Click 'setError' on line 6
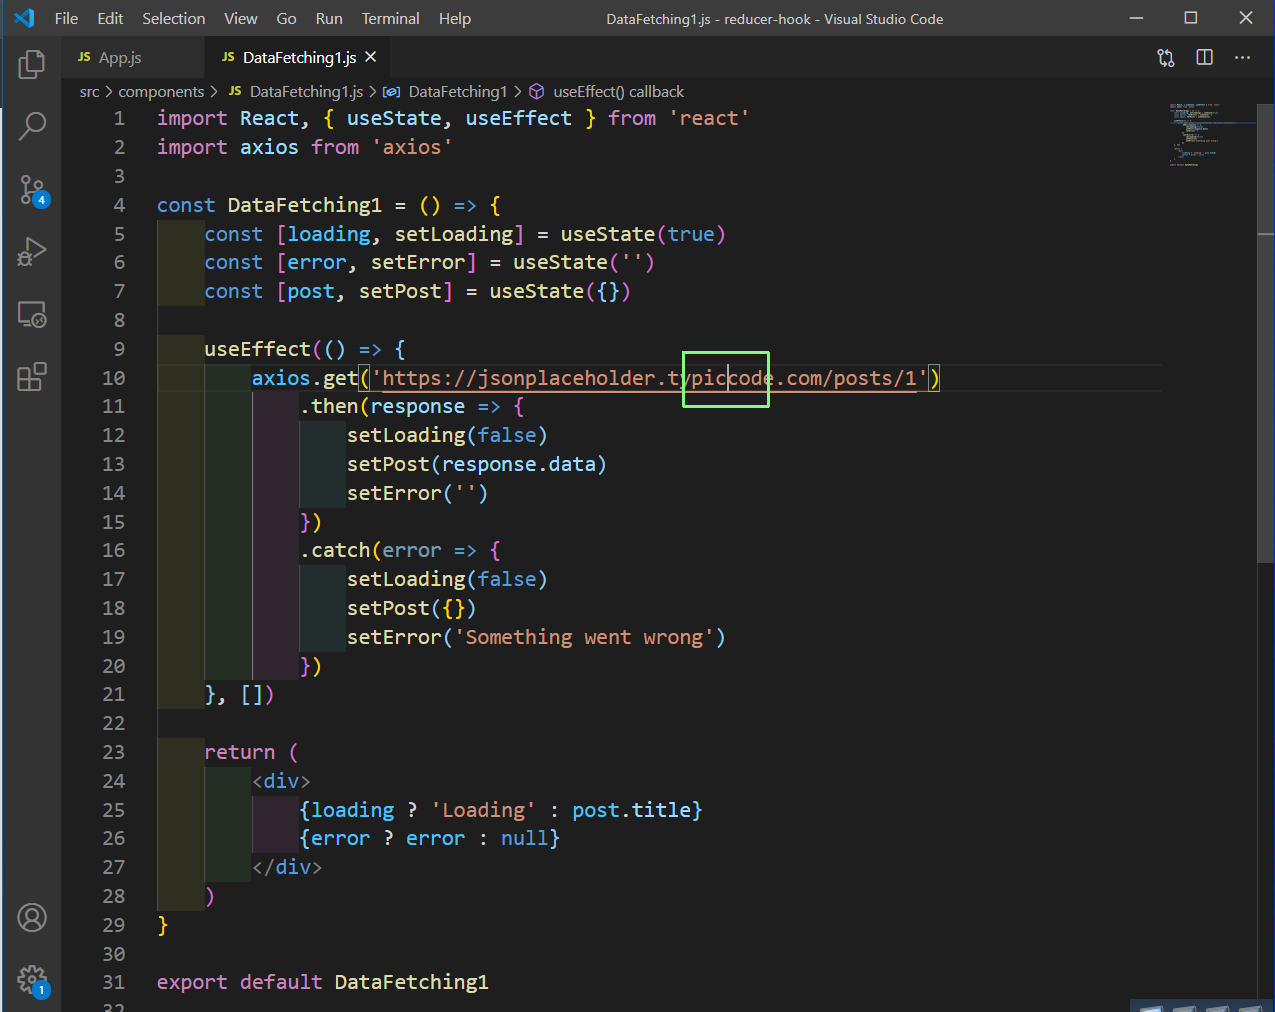 click(x=418, y=262)
